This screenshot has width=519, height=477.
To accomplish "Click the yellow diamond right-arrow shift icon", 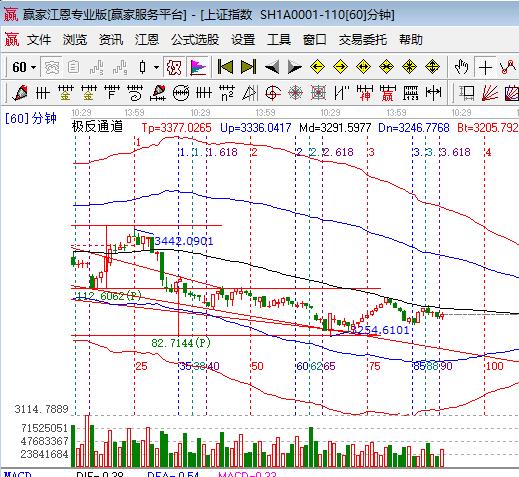I will [x=340, y=67].
